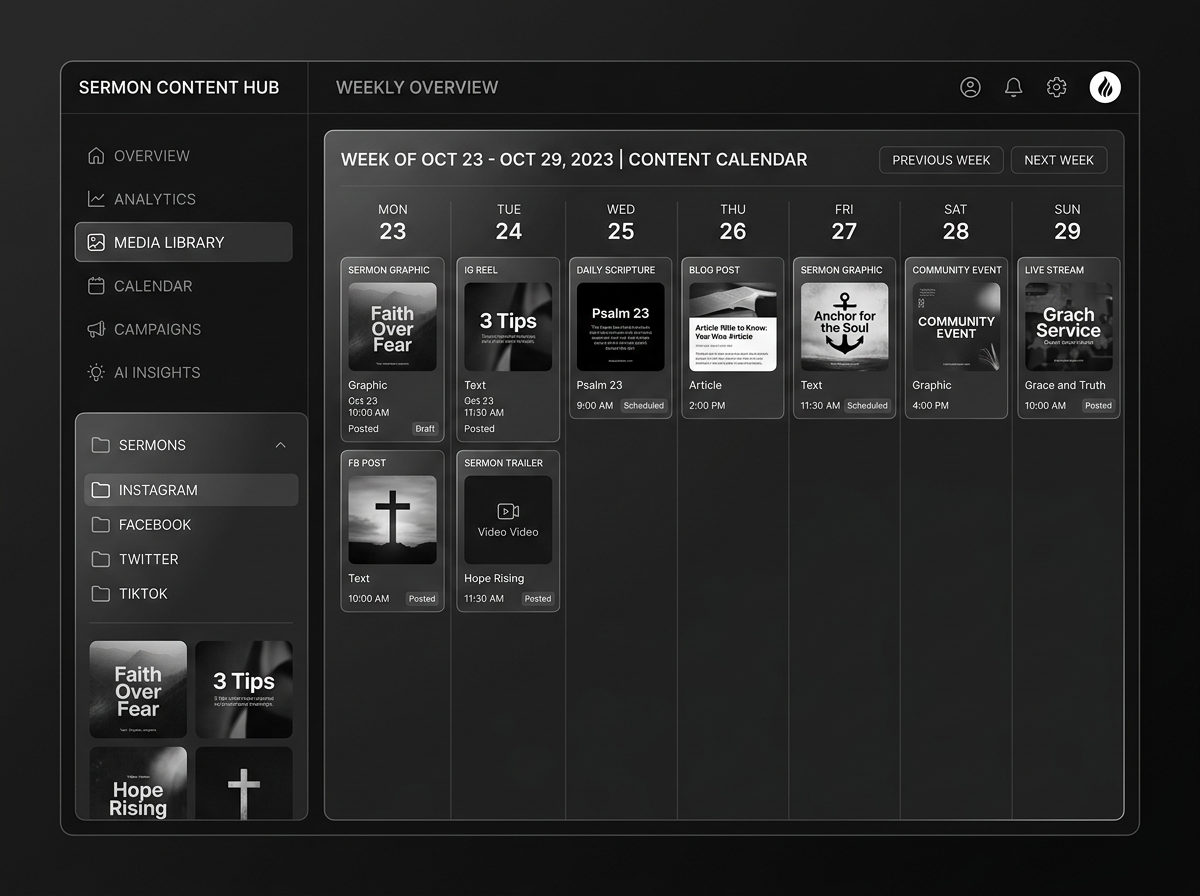Click the AI Insights lightbulb icon
Viewport: 1200px width, 896px height.
click(96, 372)
